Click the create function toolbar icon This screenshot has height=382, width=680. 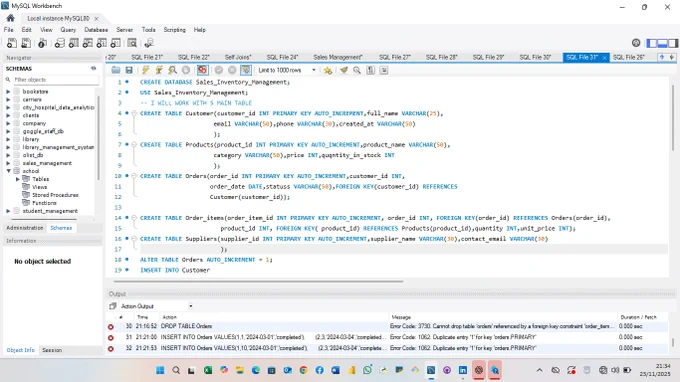115,43
